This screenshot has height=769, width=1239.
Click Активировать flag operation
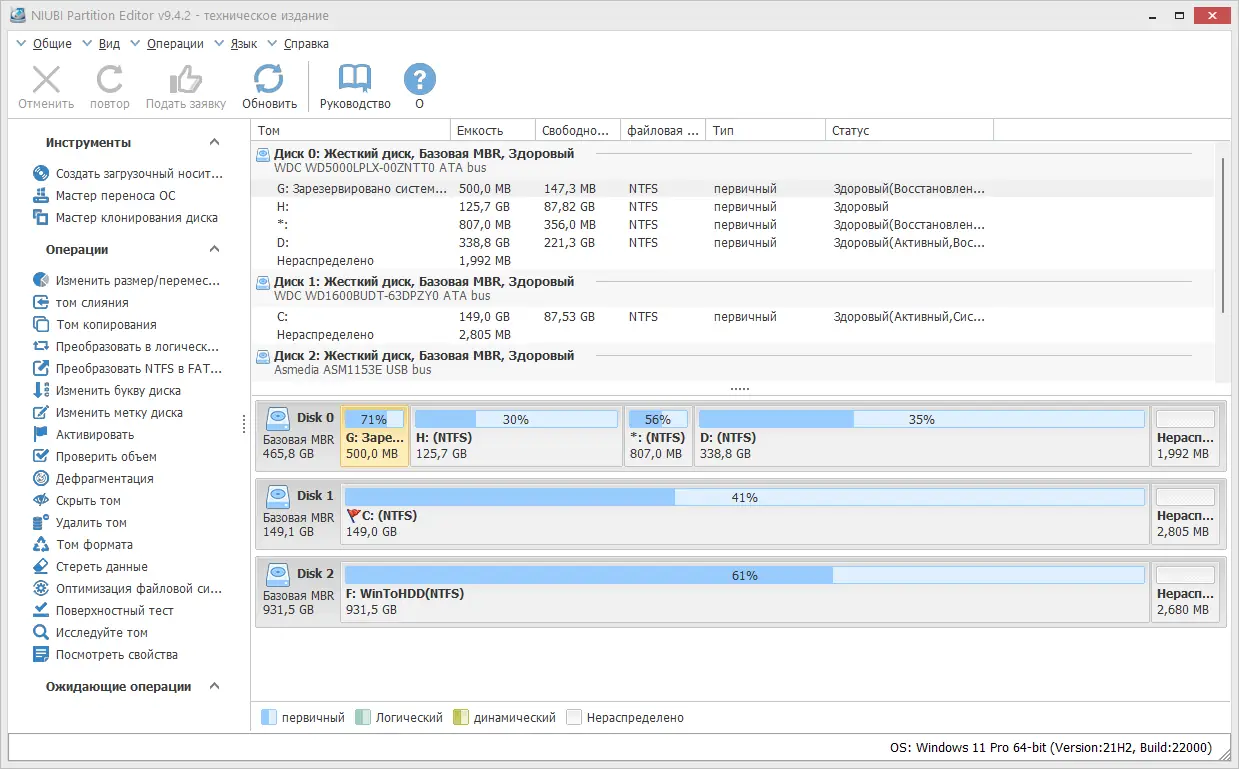pyautogui.click(x=83, y=435)
